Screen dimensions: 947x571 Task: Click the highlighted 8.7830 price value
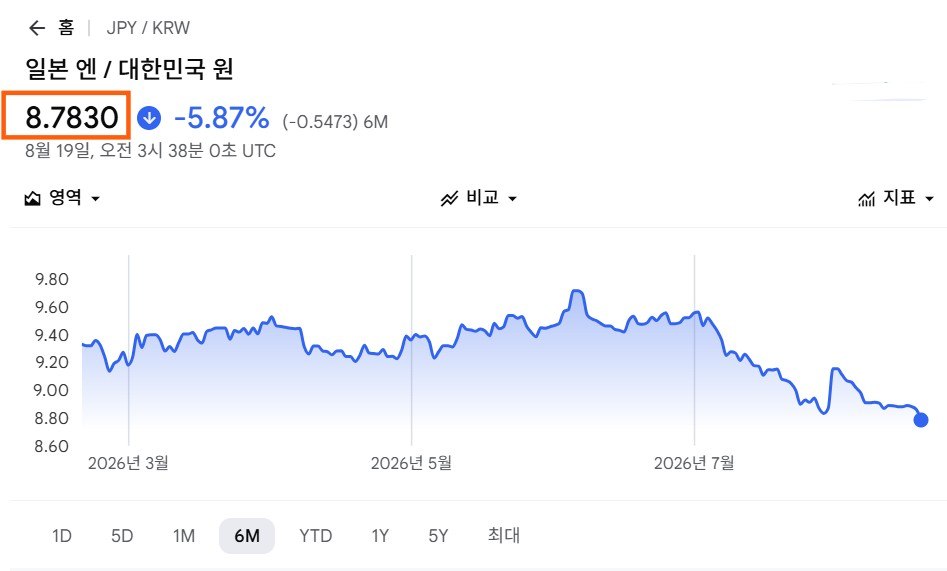point(71,117)
